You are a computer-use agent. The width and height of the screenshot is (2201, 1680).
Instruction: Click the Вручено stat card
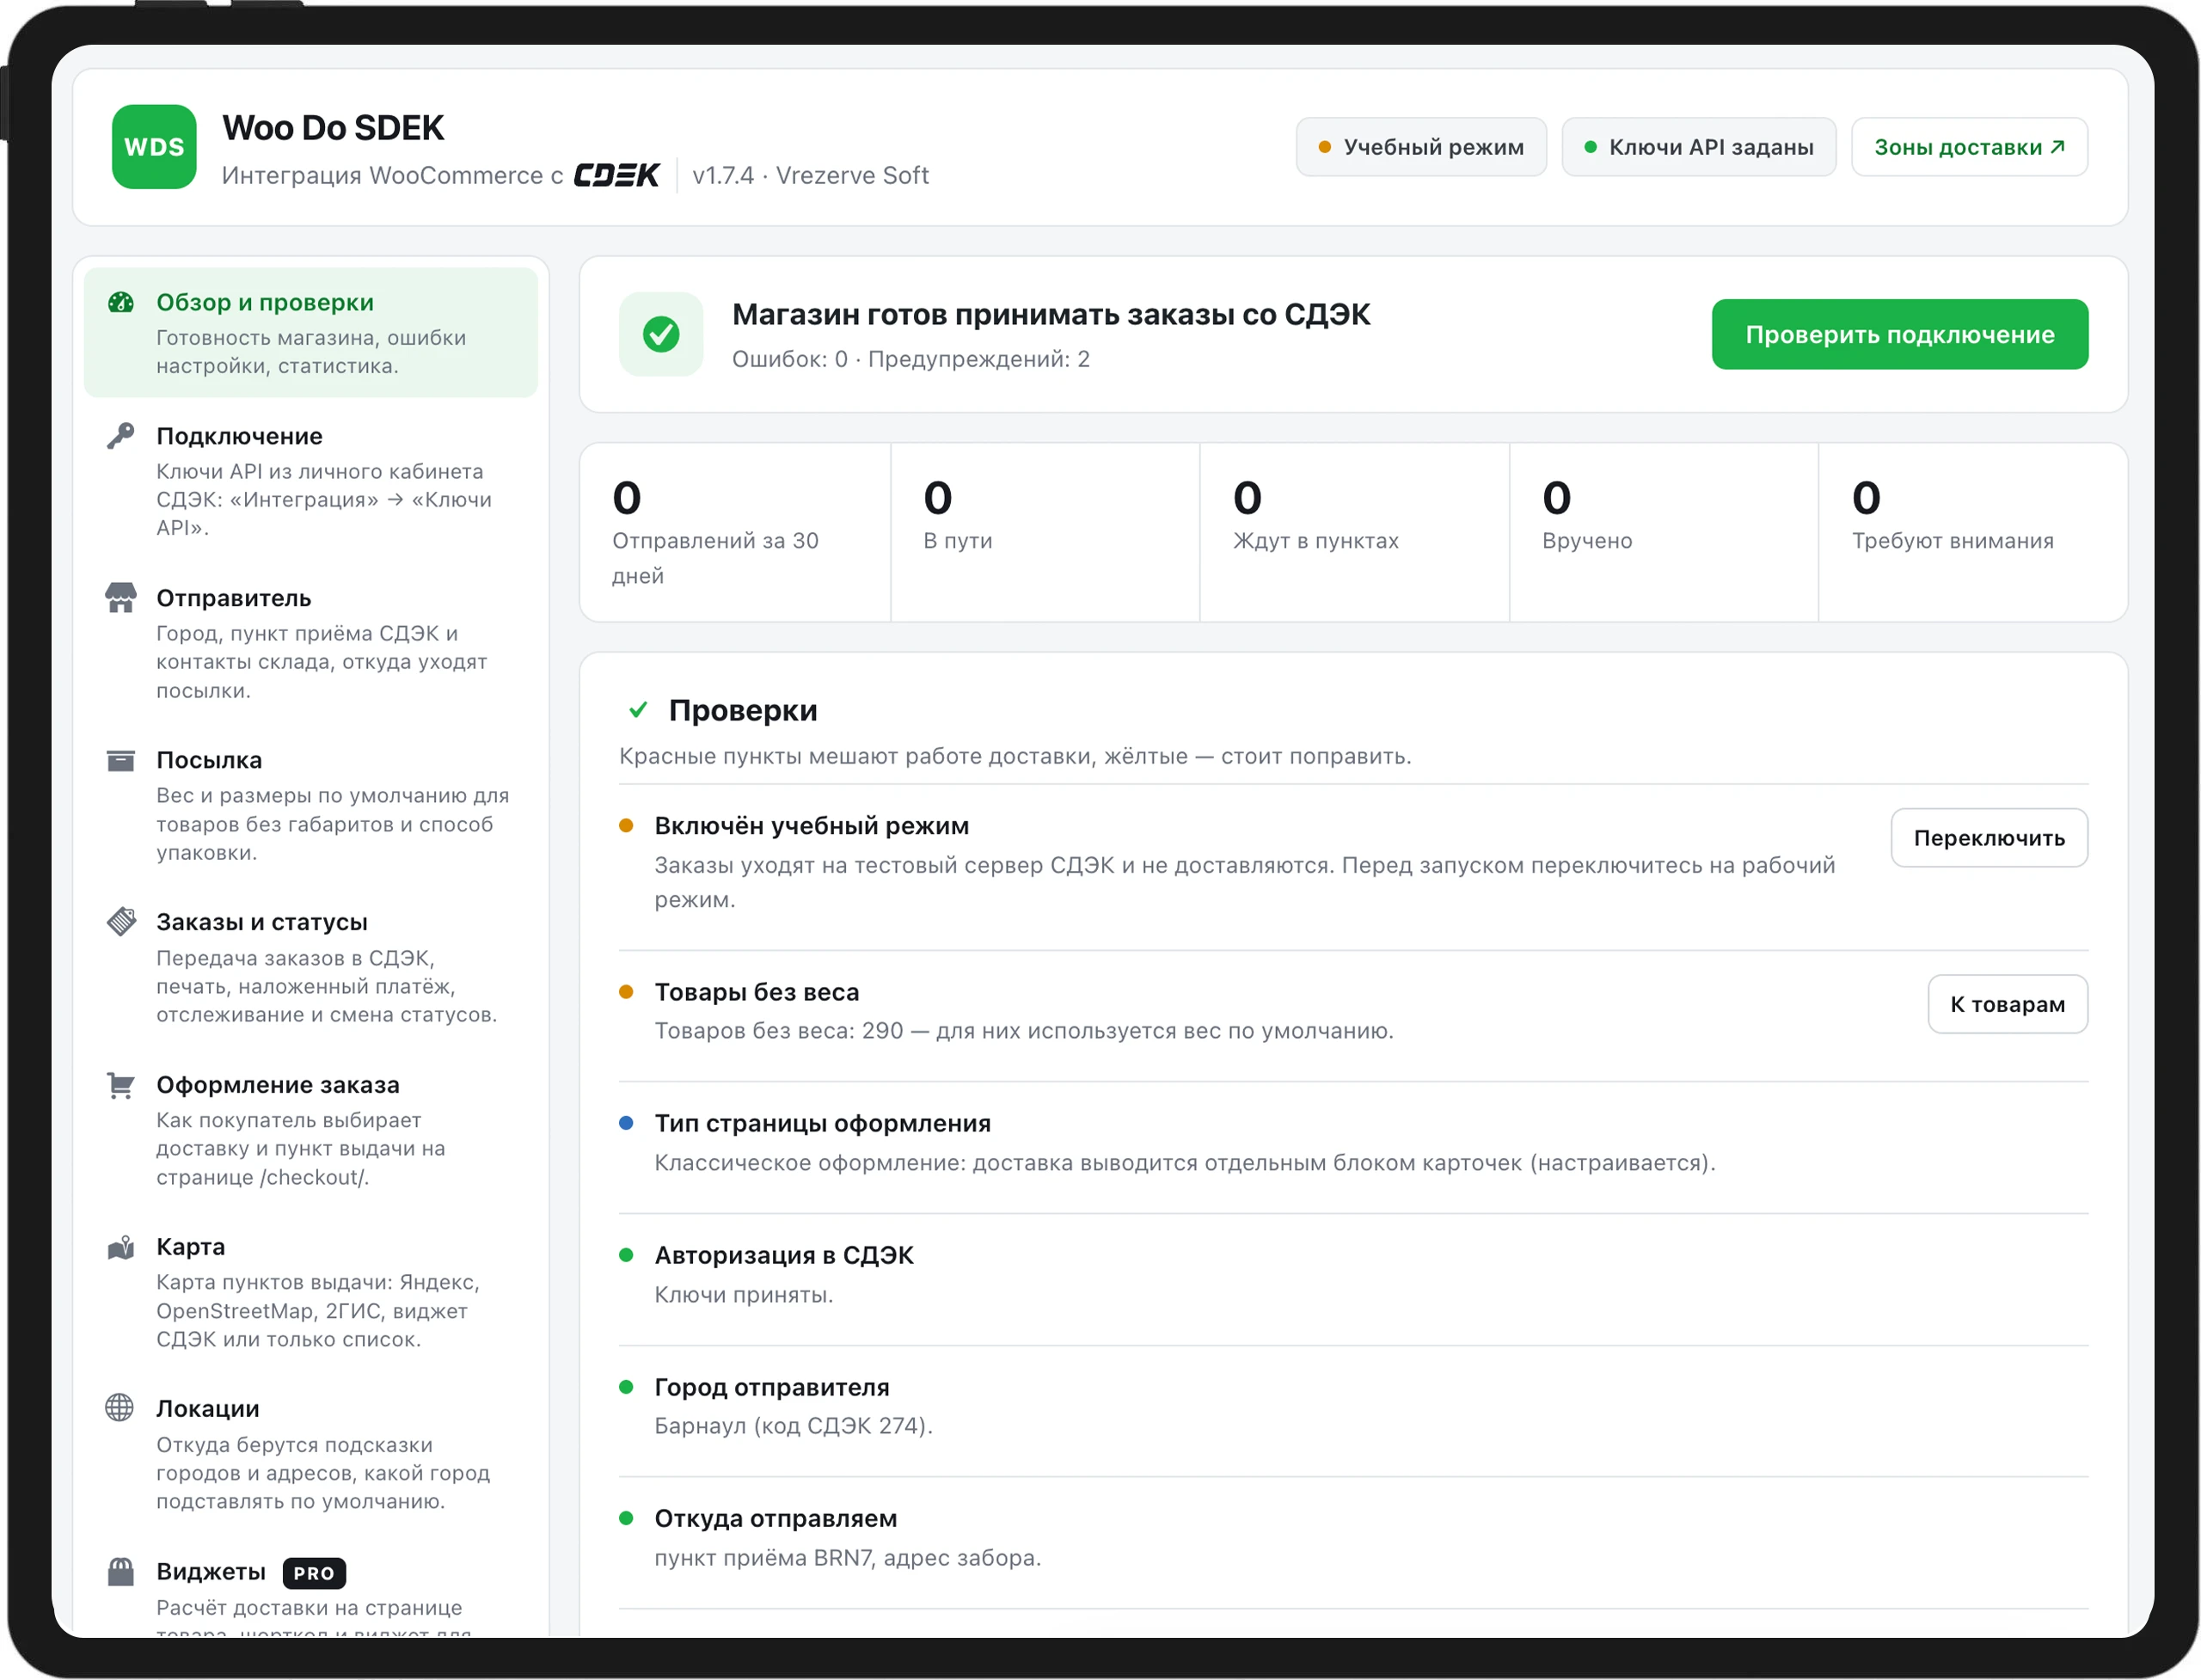(1664, 532)
